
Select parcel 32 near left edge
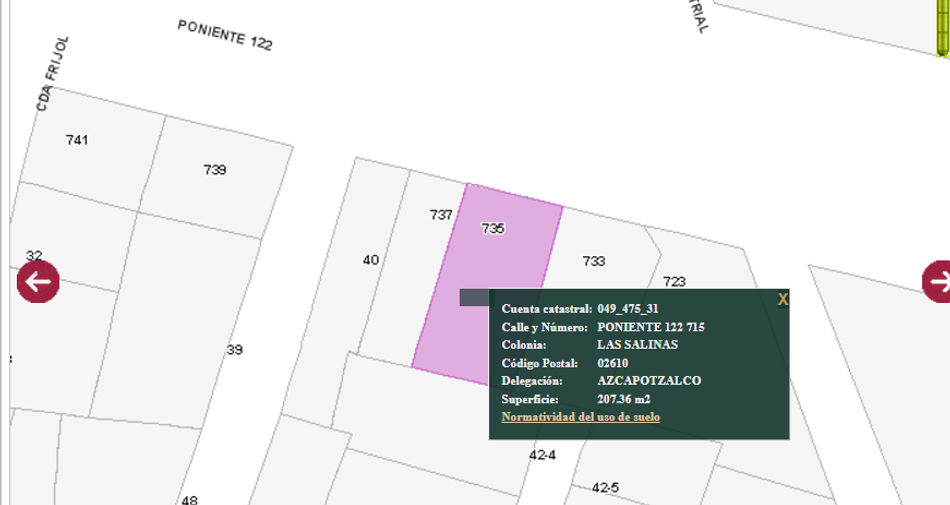(34, 256)
